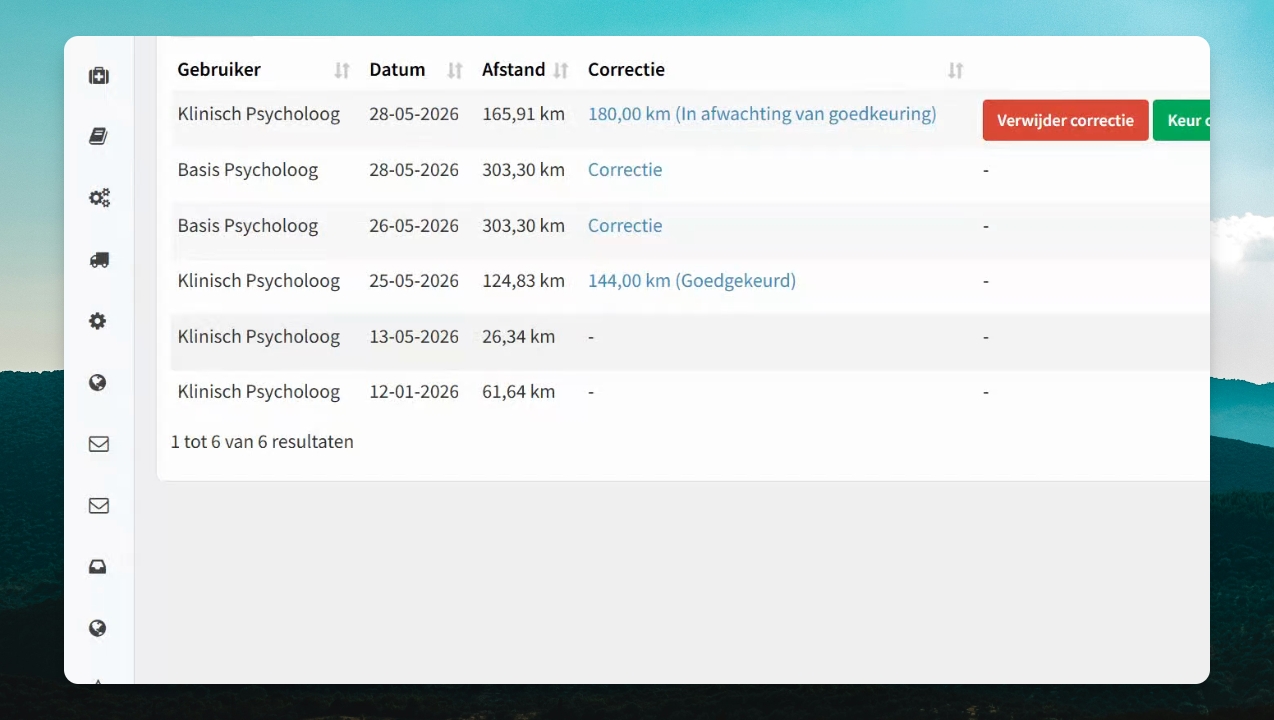Open Correctie link for 28-05-2026 Basis Psycholoog
The image size is (1274, 720).
click(625, 170)
